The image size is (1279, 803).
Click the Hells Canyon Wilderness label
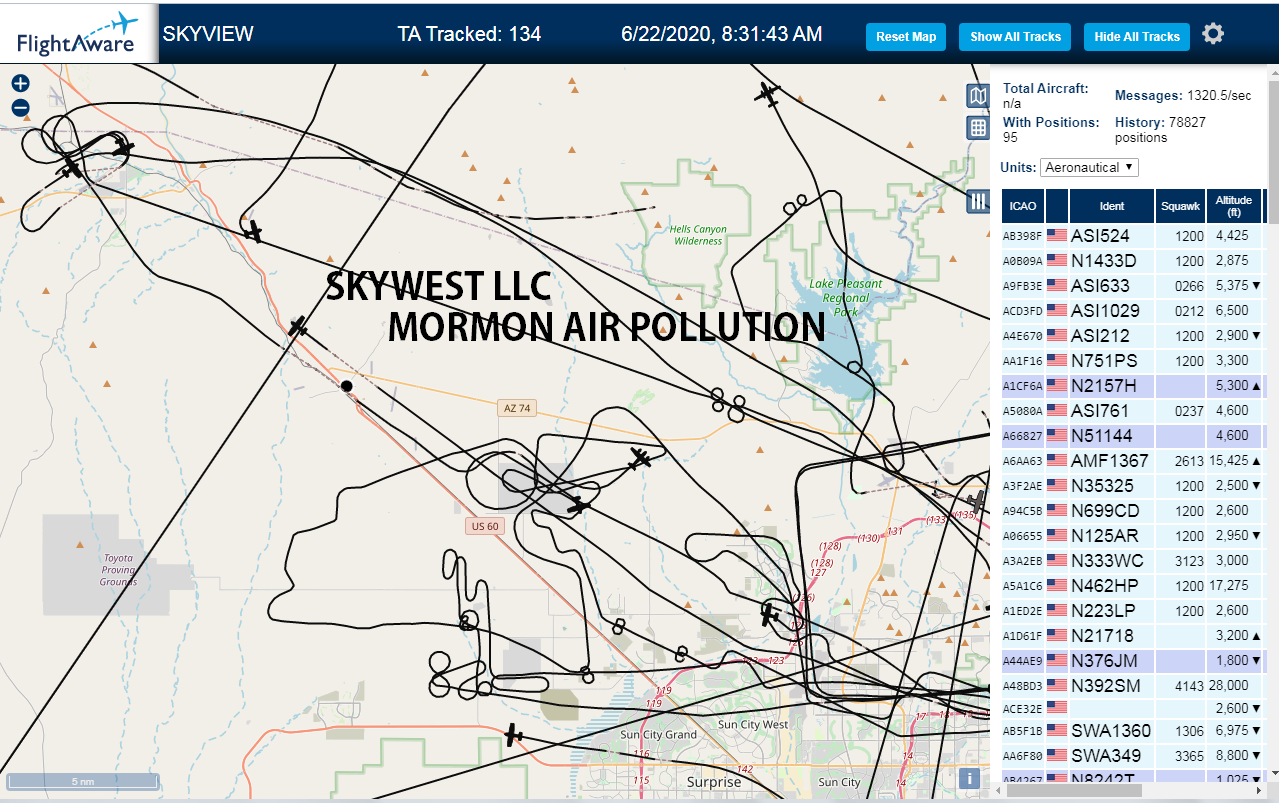click(x=698, y=235)
